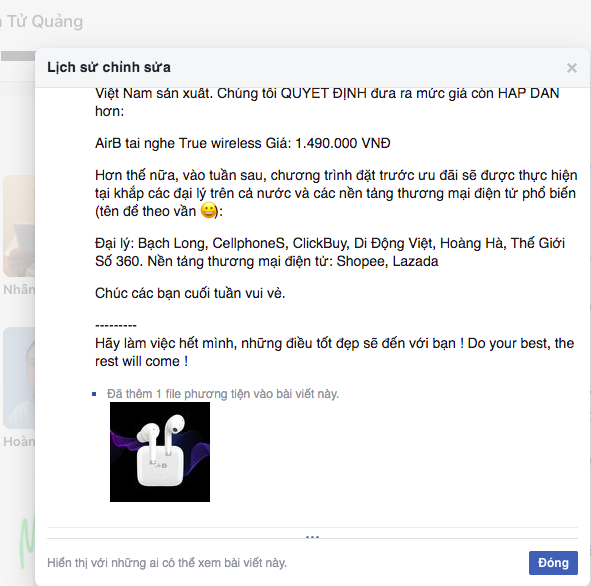Click the Chúc các bạn cuối tuần vui vẻ line

point(190,293)
